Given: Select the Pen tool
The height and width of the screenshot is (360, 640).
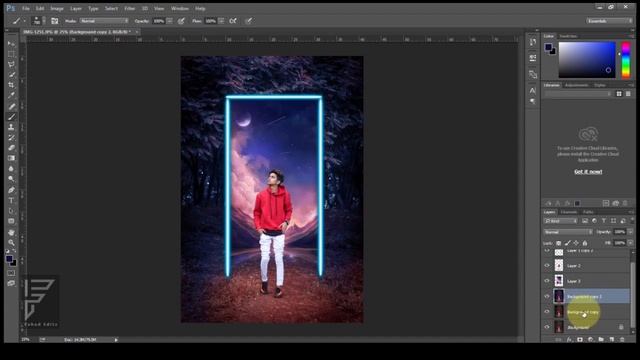Looking at the screenshot, I should pyautogui.click(x=11, y=190).
